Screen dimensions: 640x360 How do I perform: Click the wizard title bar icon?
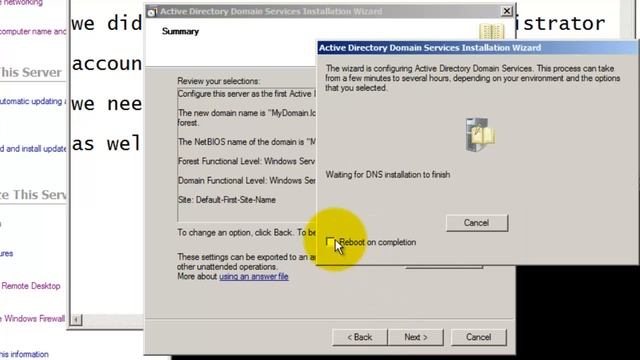click(x=151, y=12)
